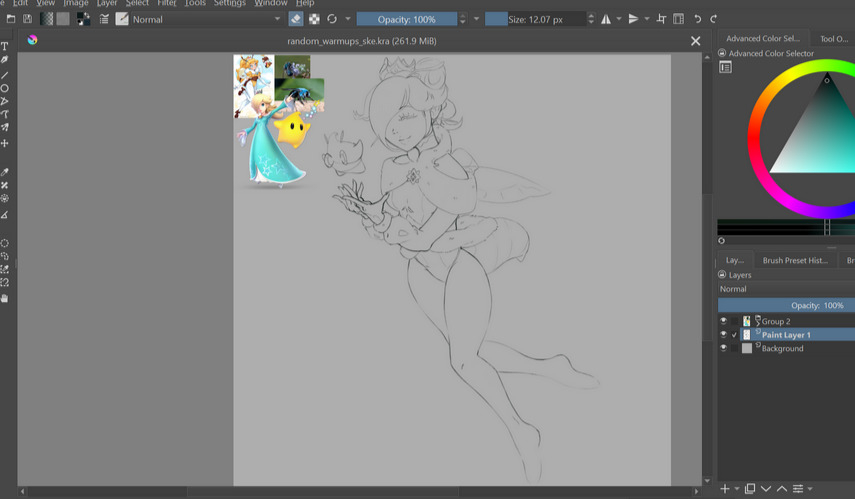Pick the Move tool in toolbox
The image size is (855, 499).
point(5,143)
